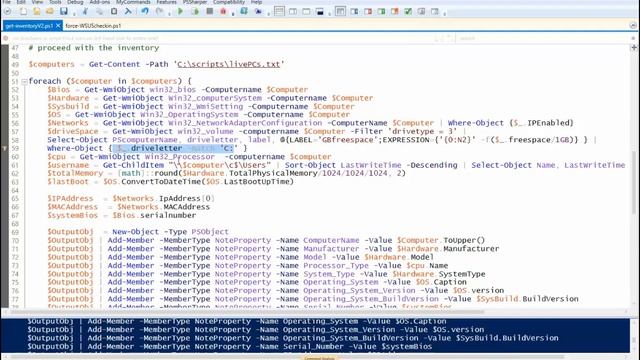Click the green numbered layout icon
This screenshot has height=360, width=640.
click(x=382, y=11)
